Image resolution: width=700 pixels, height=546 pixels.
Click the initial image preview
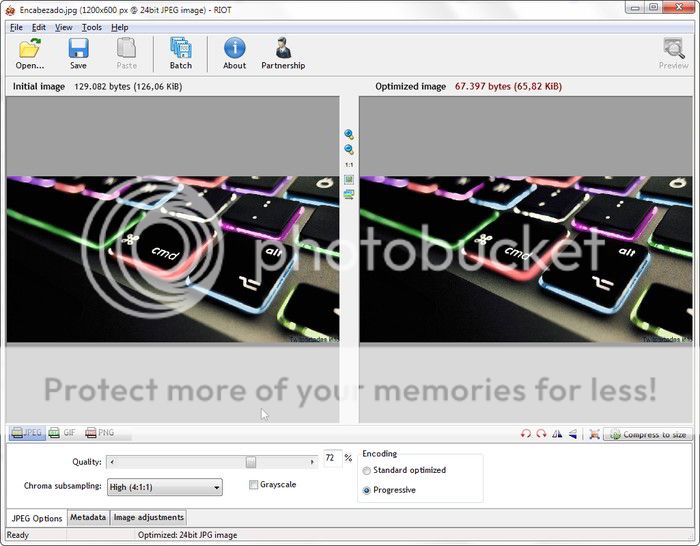[x=172, y=259]
